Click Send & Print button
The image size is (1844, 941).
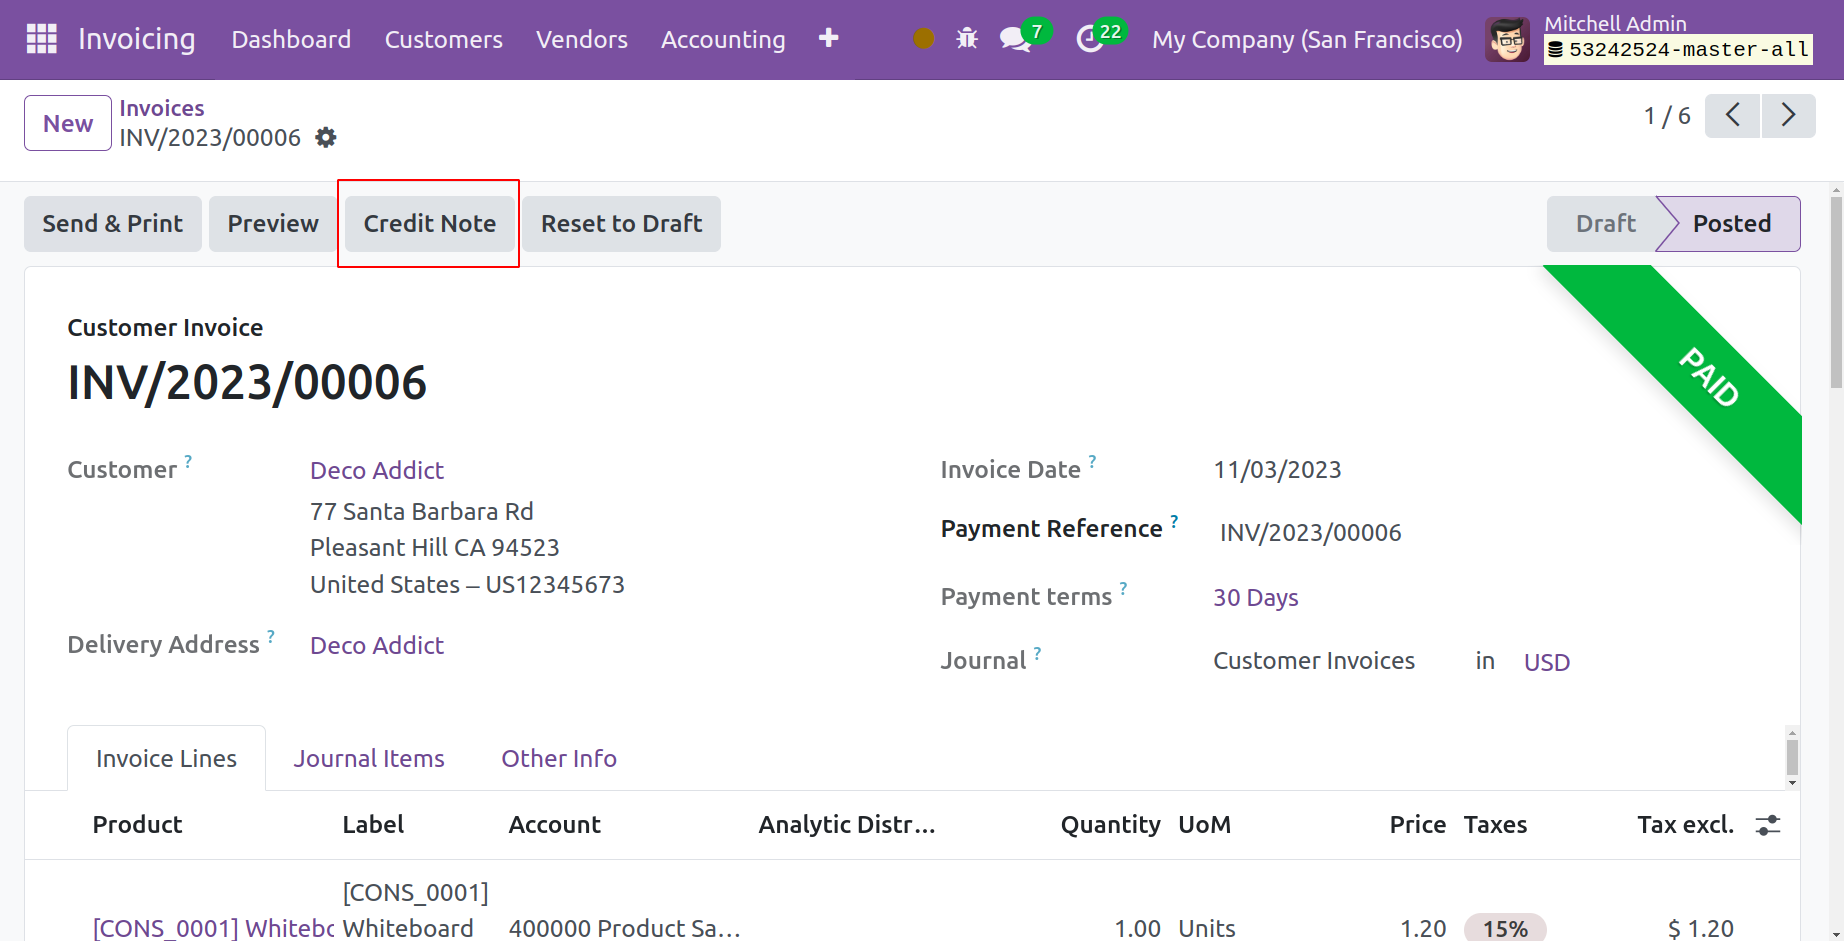(113, 224)
